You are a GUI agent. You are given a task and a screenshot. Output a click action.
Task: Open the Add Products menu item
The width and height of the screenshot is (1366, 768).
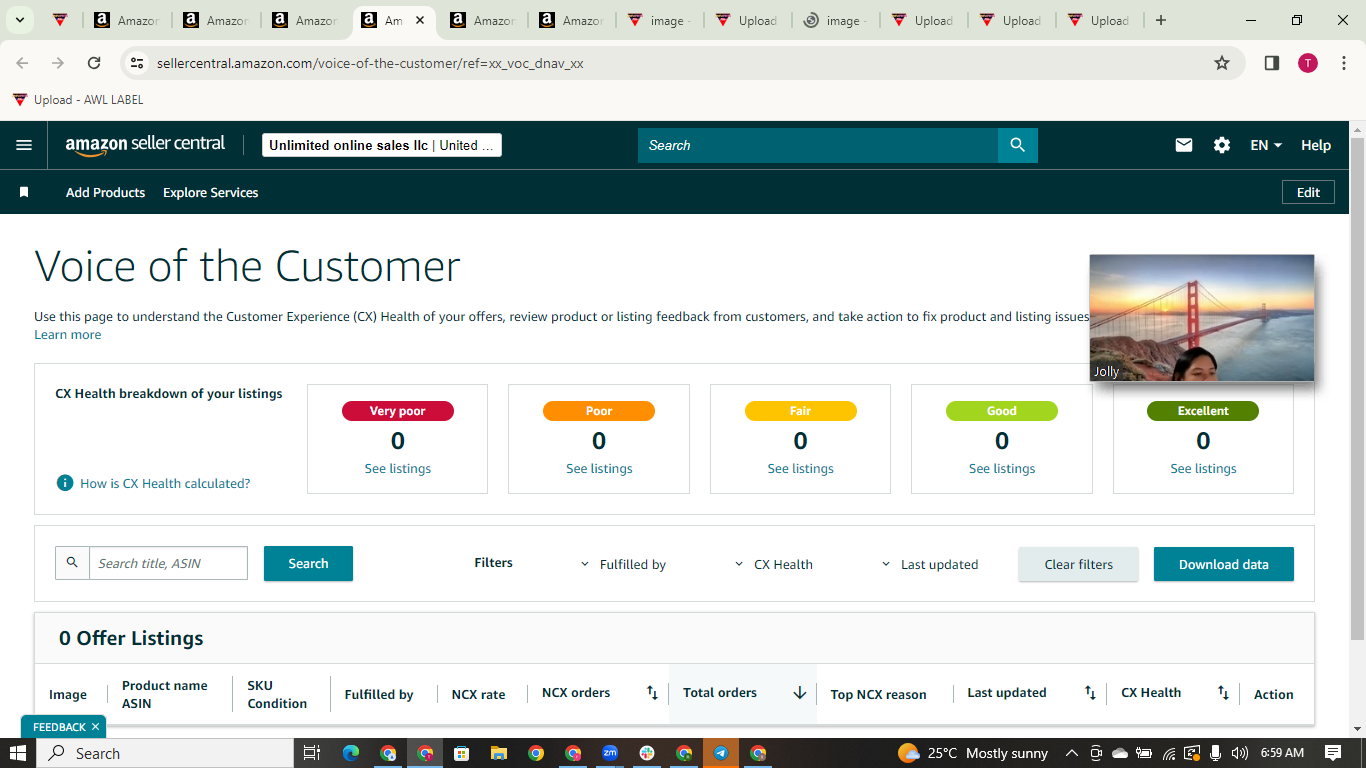105,192
